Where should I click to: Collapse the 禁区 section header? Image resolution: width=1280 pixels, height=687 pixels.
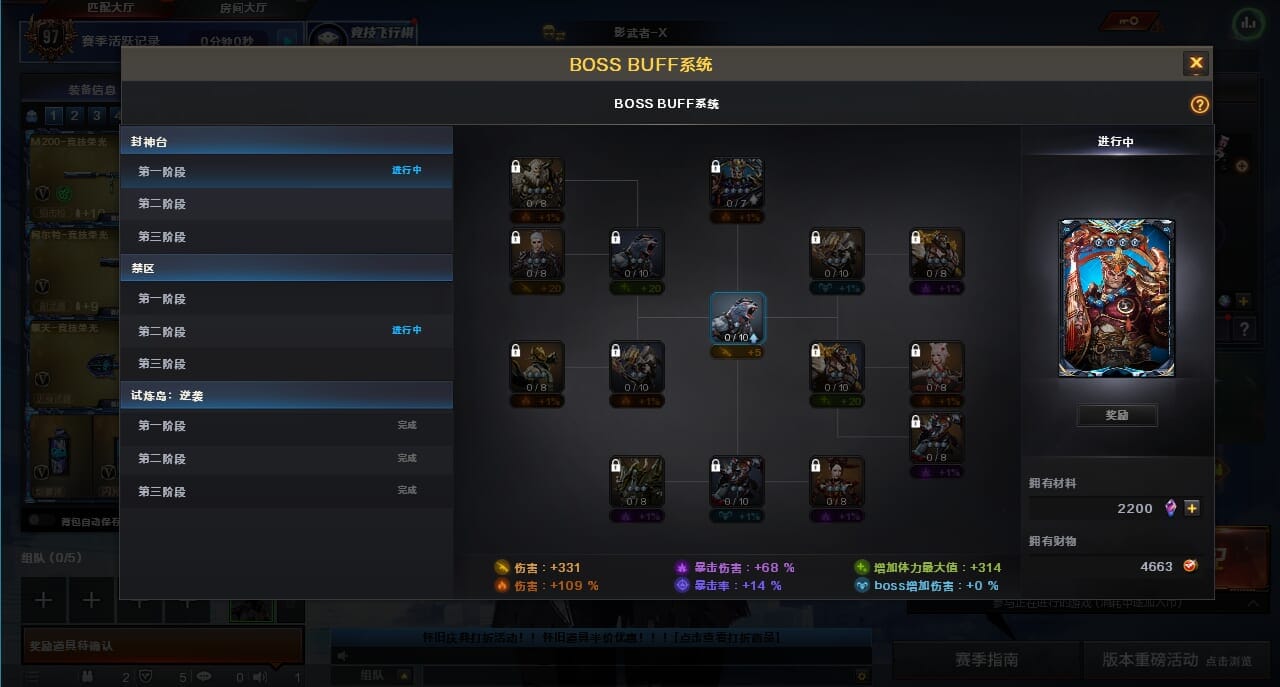[x=286, y=269]
